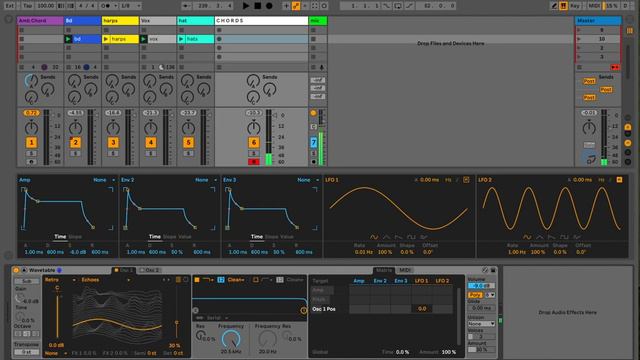Select the sine waveform shape for LFO 1
This screenshot has height=360, width=640.
coord(374,237)
